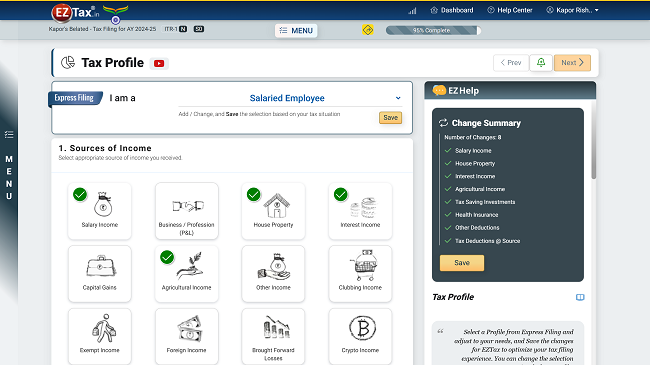Click the Number of Changes: 8 text
The height and width of the screenshot is (365, 650).
click(x=473, y=137)
